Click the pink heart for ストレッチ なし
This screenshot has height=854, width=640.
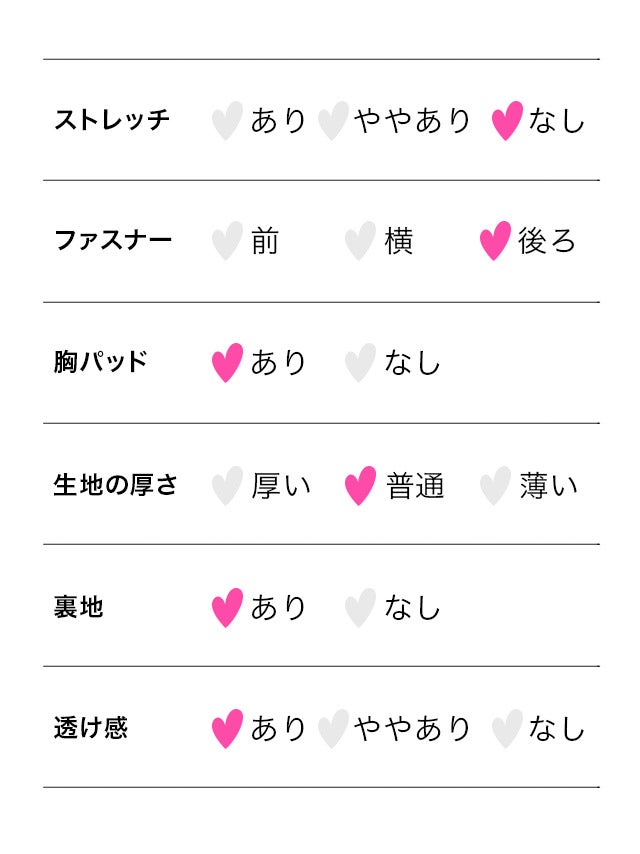[x=507, y=121]
